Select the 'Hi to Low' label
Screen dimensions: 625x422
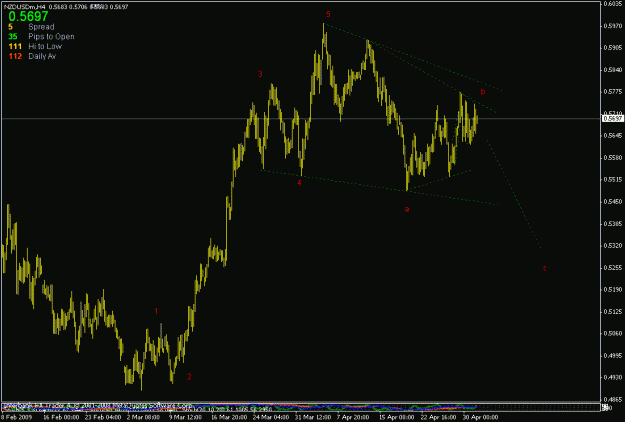click(x=45, y=47)
